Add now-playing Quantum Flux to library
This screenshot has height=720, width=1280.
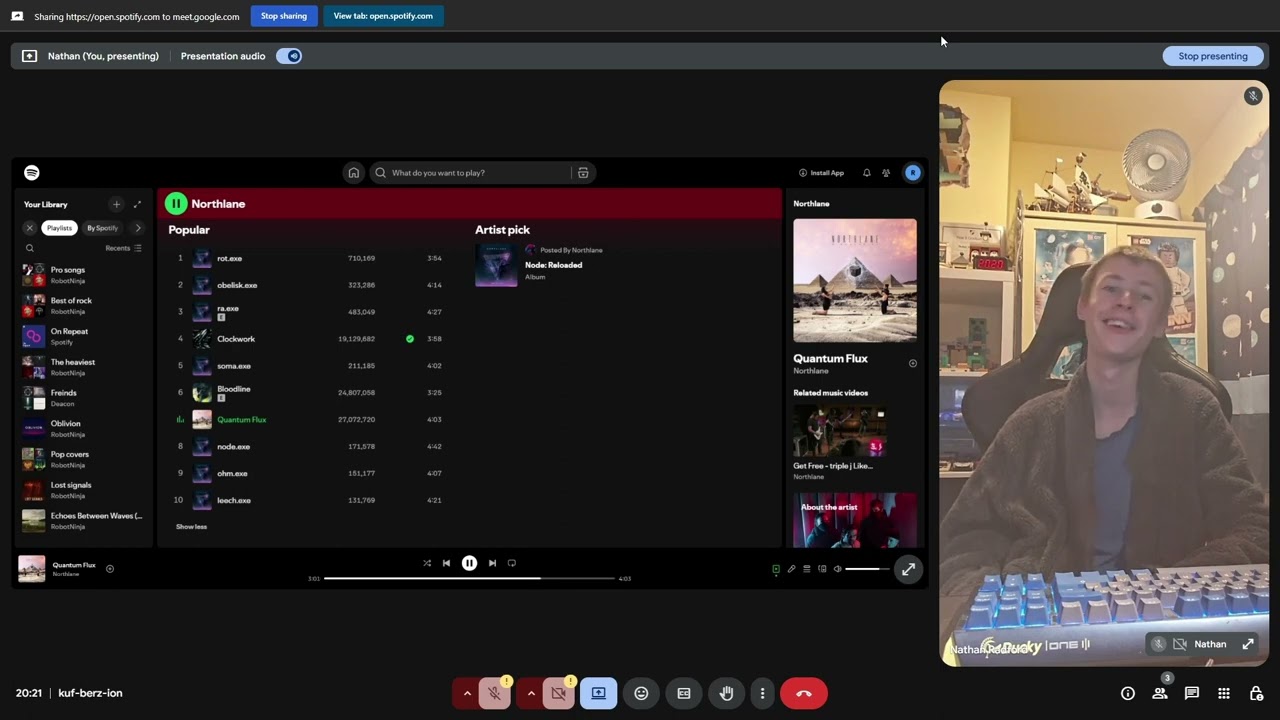click(x=110, y=569)
